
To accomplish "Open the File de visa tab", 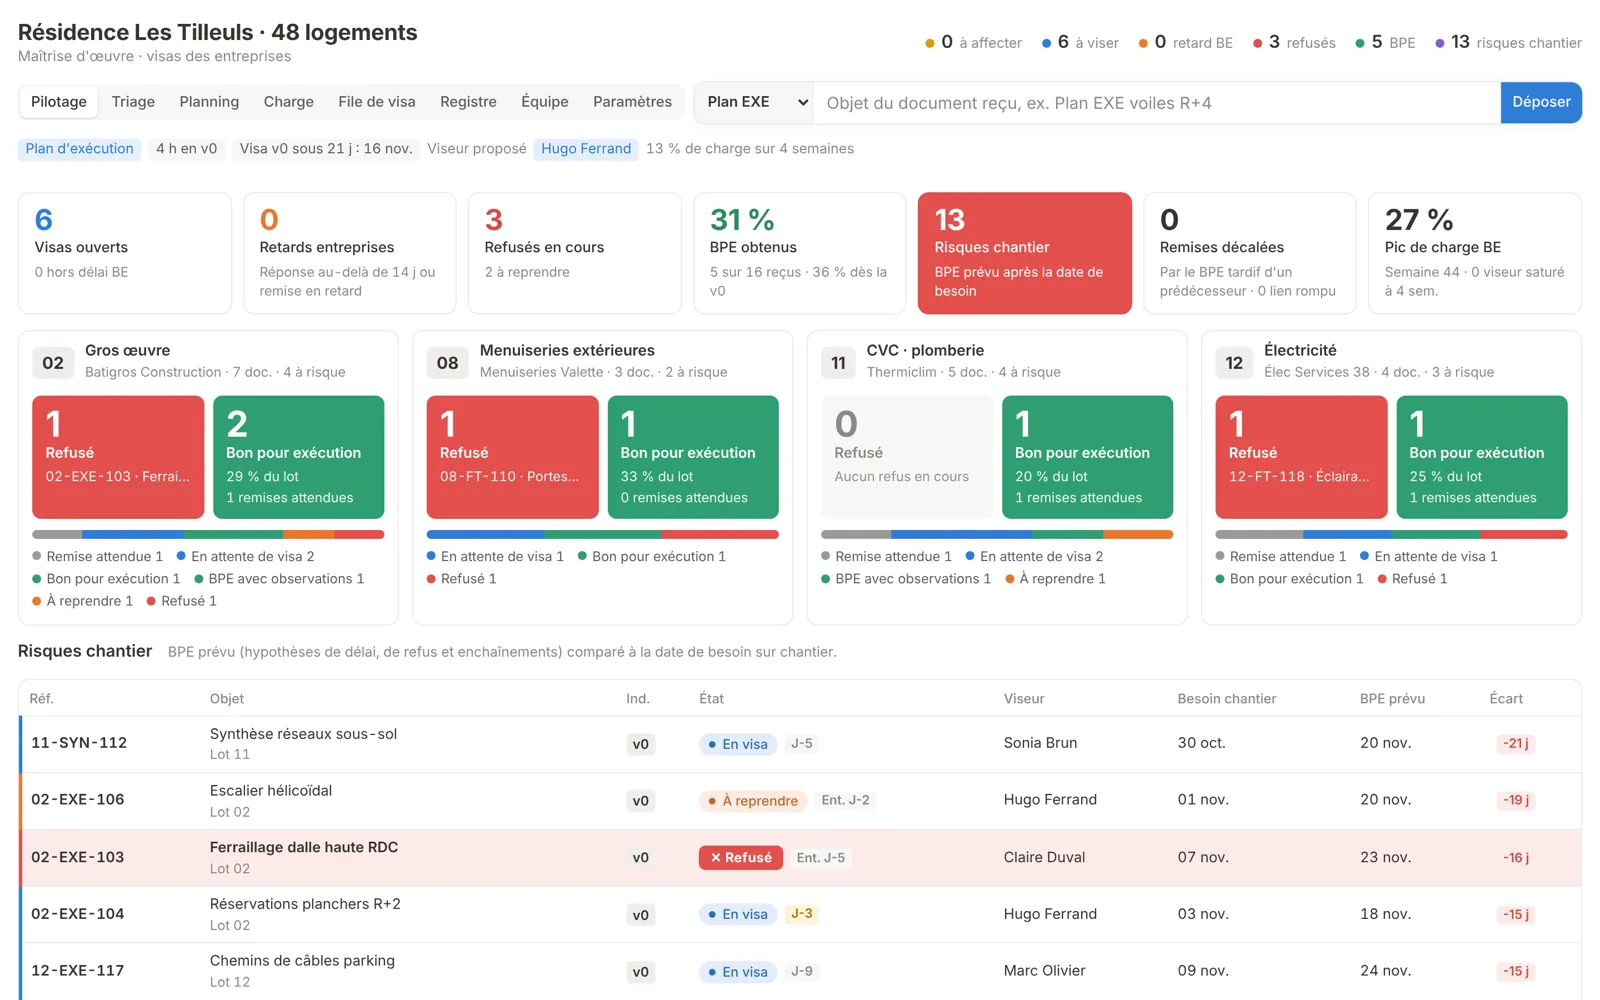I will pyautogui.click(x=376, y=102).
